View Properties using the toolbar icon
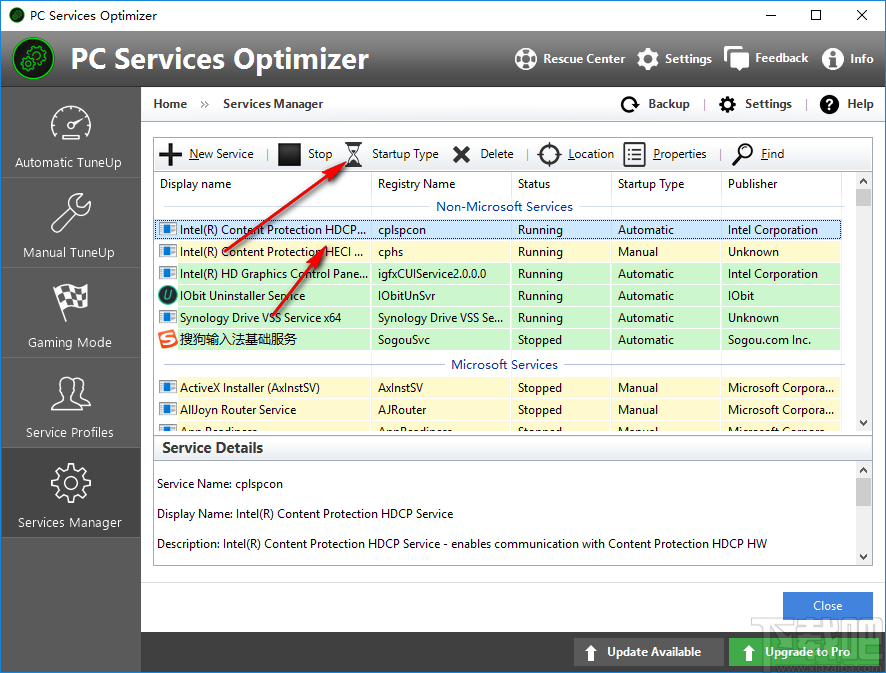The image size is (886, 673). 635,154
